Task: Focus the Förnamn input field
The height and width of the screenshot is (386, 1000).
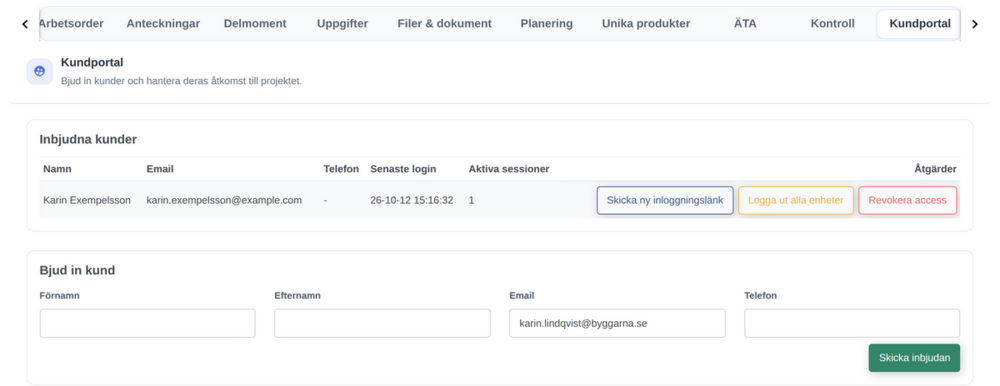Action: [147, 323]
